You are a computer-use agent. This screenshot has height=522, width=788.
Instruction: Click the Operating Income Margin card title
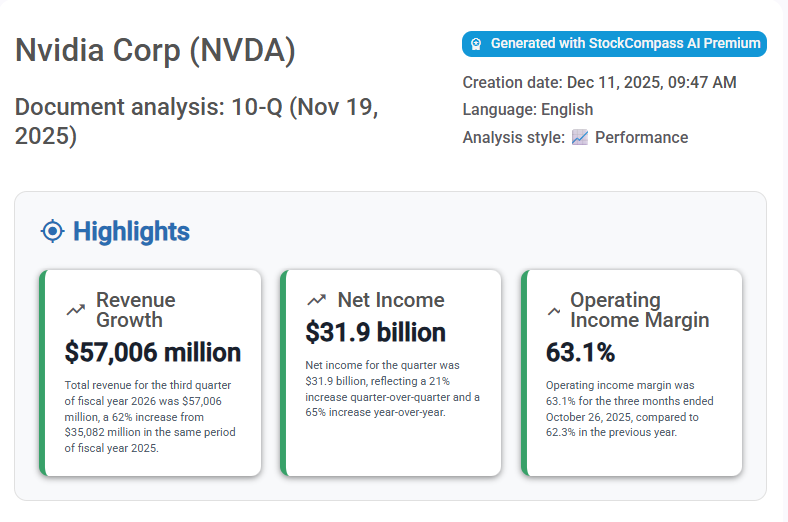(639, 310)
